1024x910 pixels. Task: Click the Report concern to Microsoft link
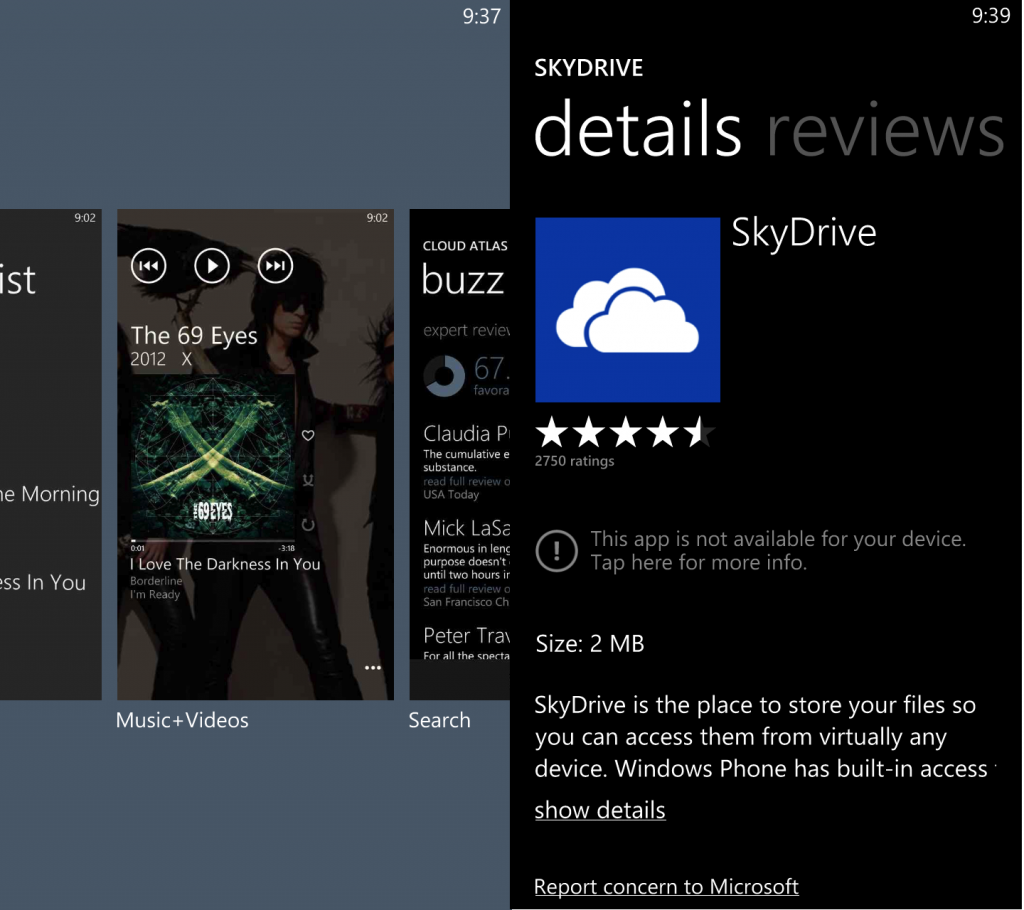(x=666, y=886)
